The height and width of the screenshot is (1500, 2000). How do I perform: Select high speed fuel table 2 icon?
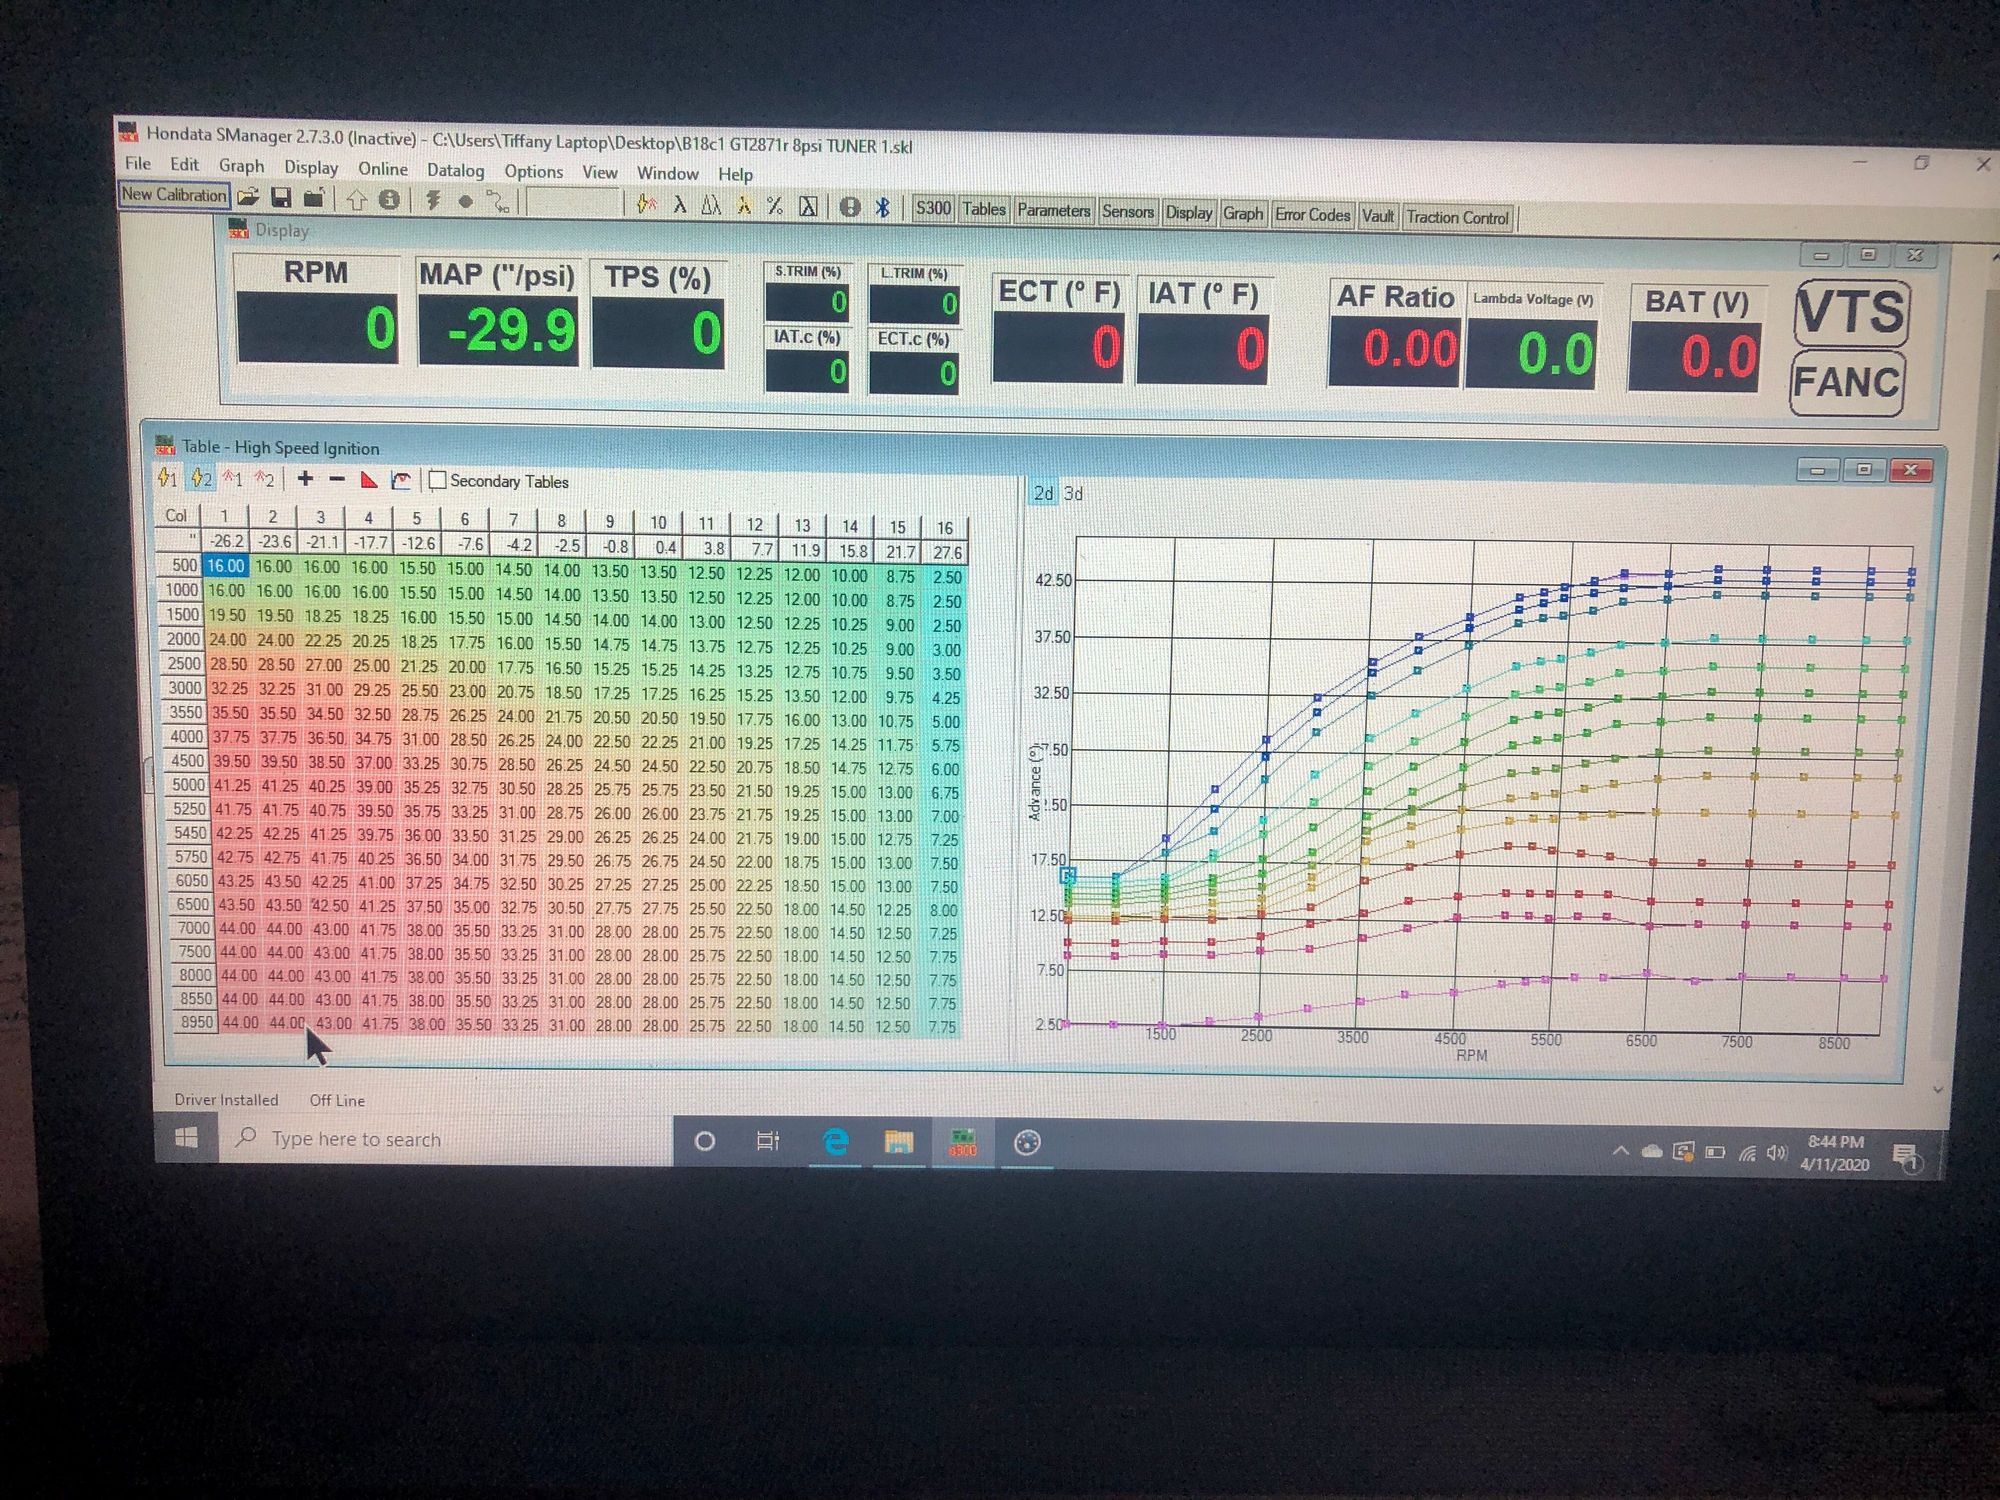264,479
